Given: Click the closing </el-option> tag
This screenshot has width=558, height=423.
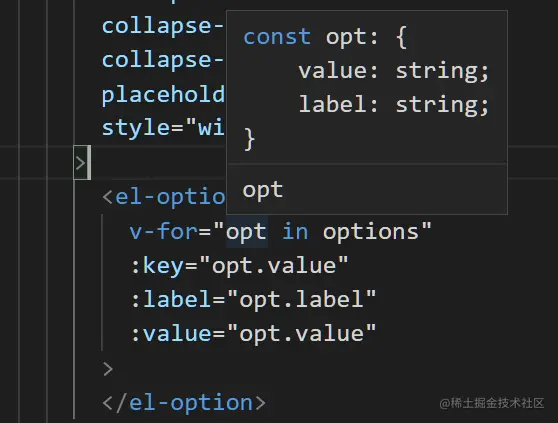Looking at the screenshot, I should tap(184, 403).
